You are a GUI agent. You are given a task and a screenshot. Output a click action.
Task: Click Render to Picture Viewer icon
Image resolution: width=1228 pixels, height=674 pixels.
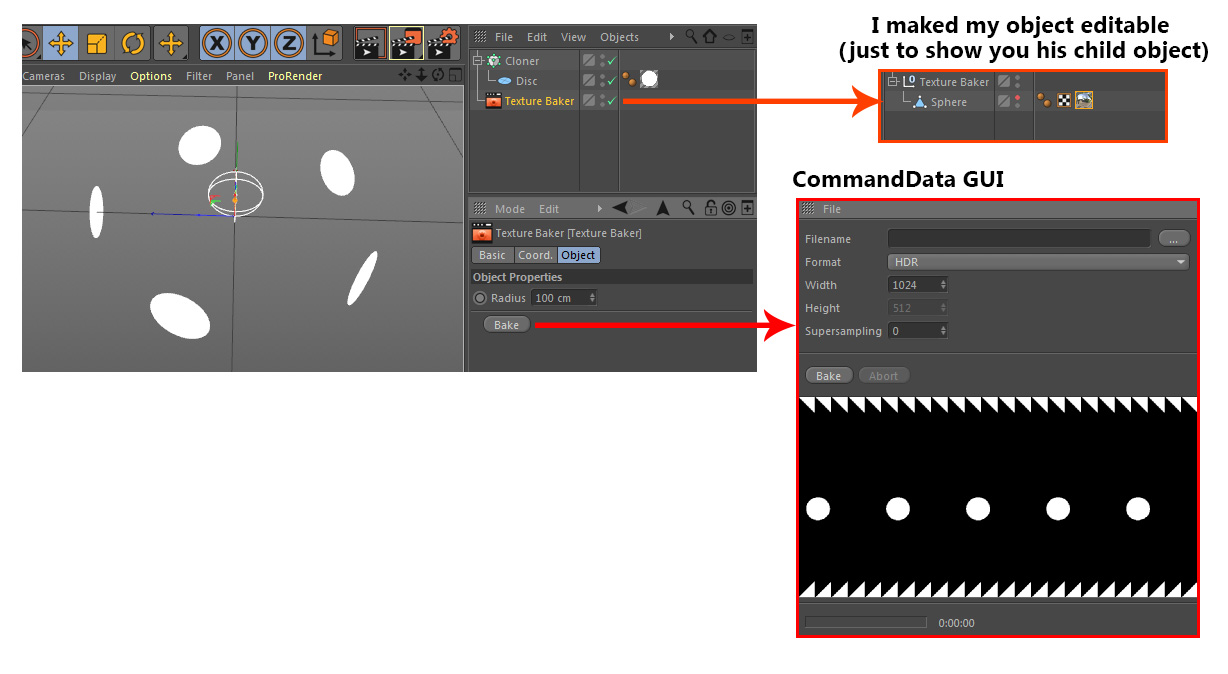click(406, 43)
